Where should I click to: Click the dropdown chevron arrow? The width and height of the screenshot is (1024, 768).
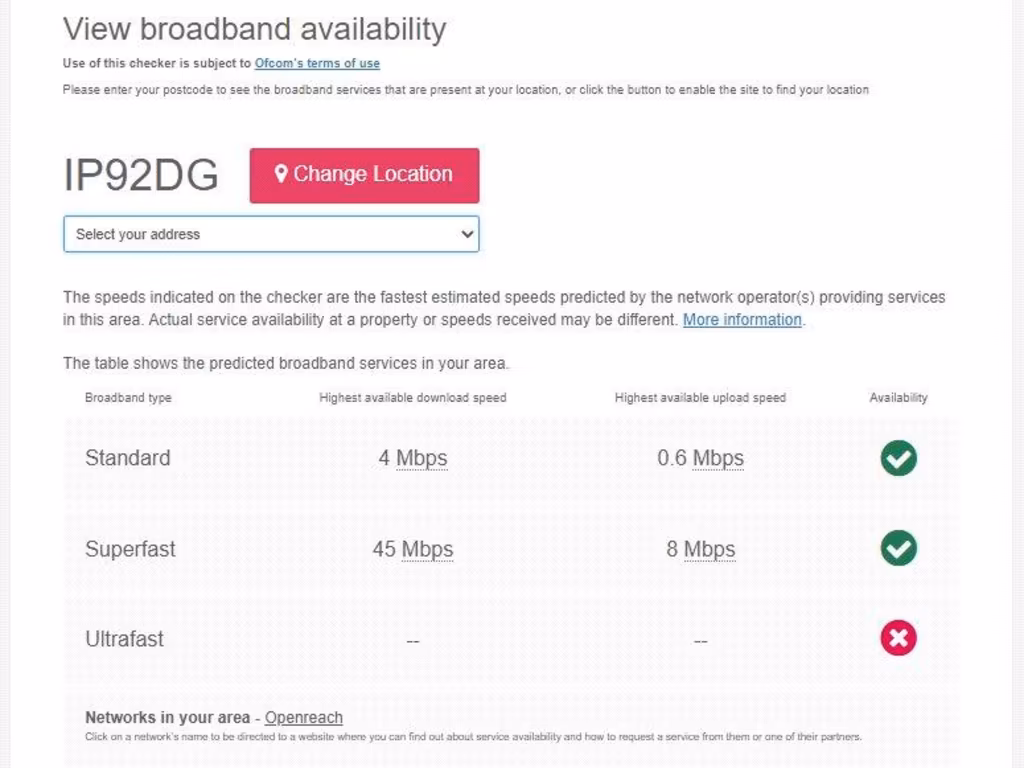[x=466, y=234]
